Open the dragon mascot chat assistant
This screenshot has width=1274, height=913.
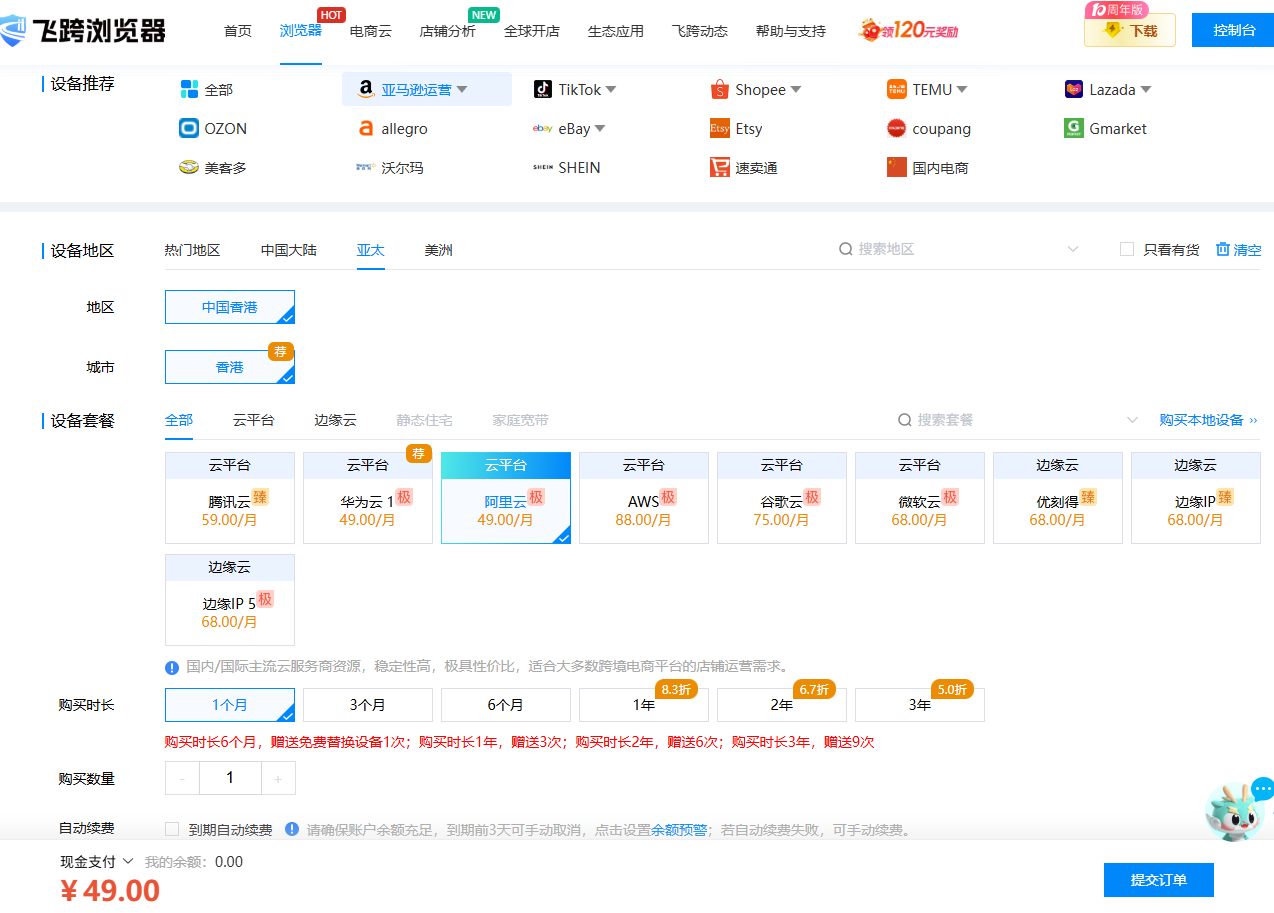click(x=1235, y=811)
